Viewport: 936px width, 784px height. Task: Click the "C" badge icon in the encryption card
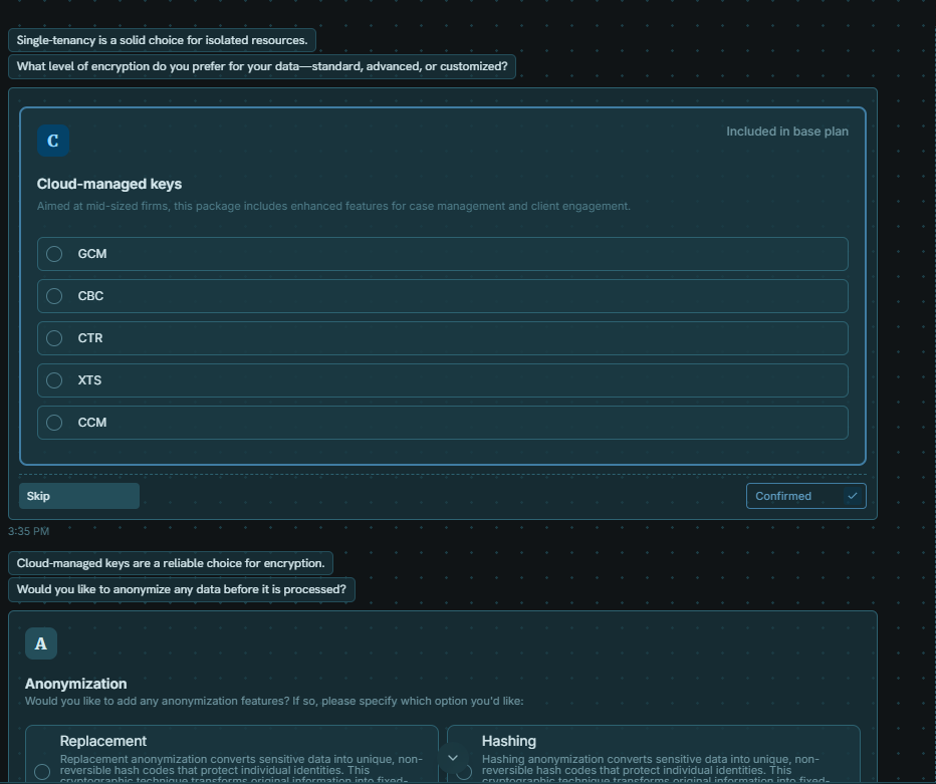coord(53,141)
